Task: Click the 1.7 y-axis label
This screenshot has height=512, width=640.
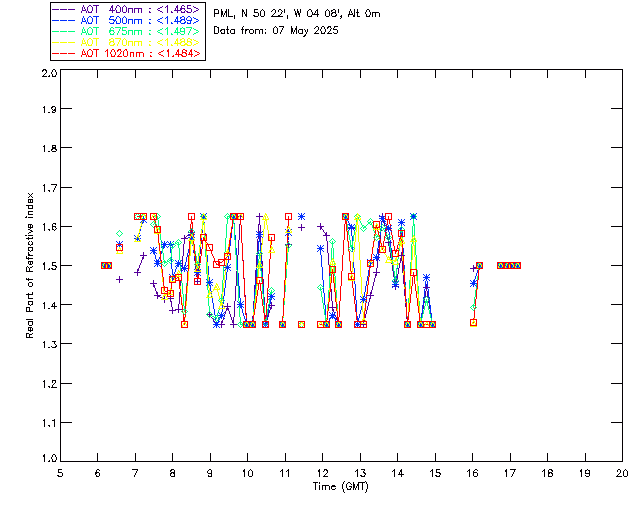Action: [x=49, y=187]
